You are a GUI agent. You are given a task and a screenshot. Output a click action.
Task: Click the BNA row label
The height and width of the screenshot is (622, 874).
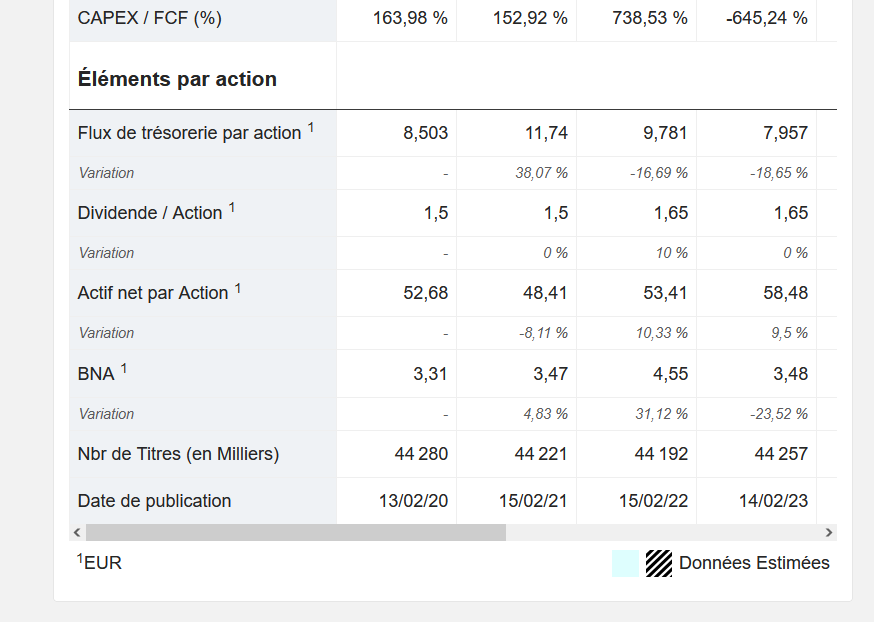tap(96, 374)
